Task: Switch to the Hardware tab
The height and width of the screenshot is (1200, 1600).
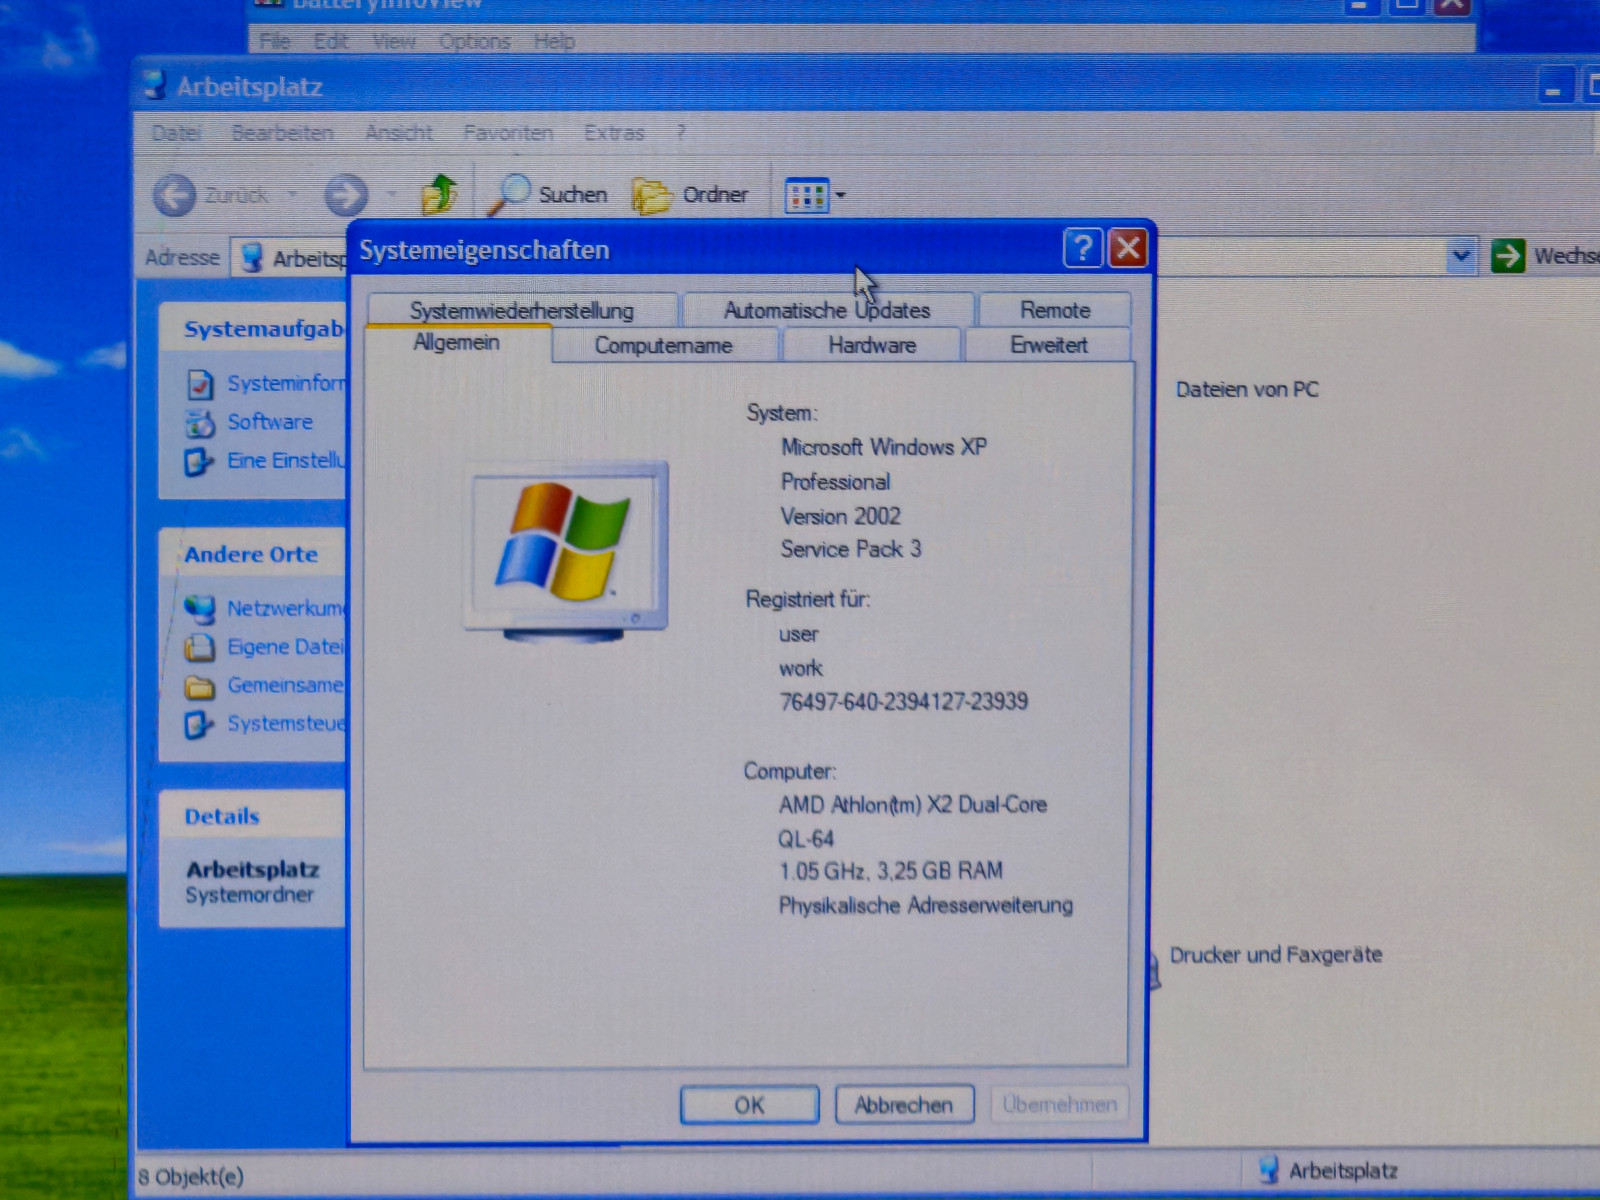Action: 871,346
